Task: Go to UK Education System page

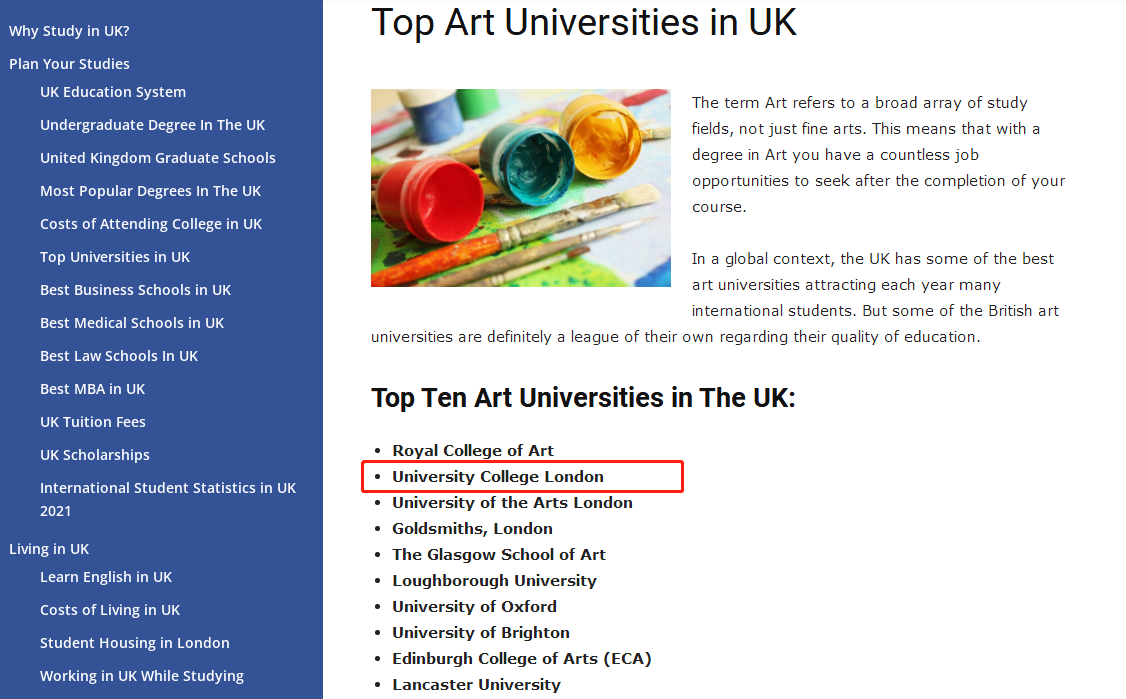Action: (x=113, y=92)
